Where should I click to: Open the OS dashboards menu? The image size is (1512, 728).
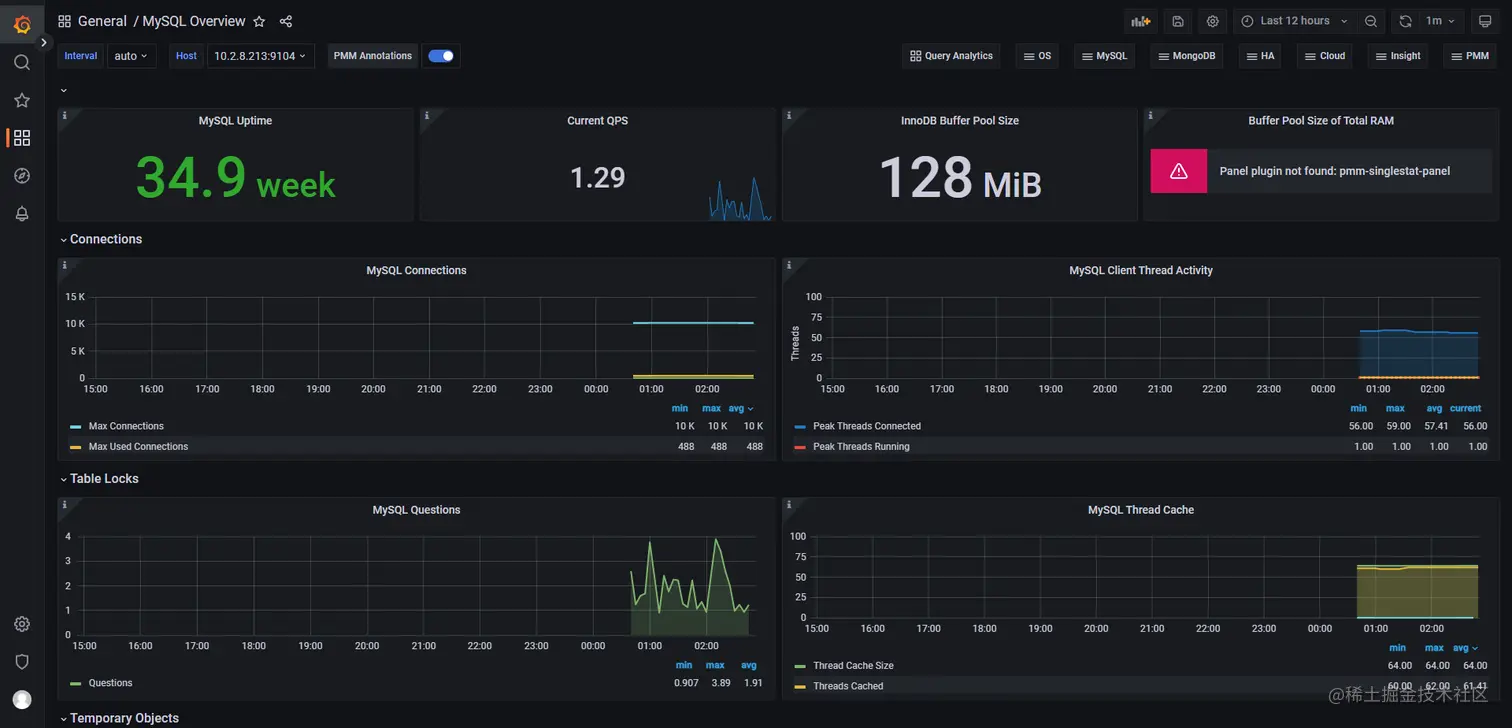tap(1038, 56)
